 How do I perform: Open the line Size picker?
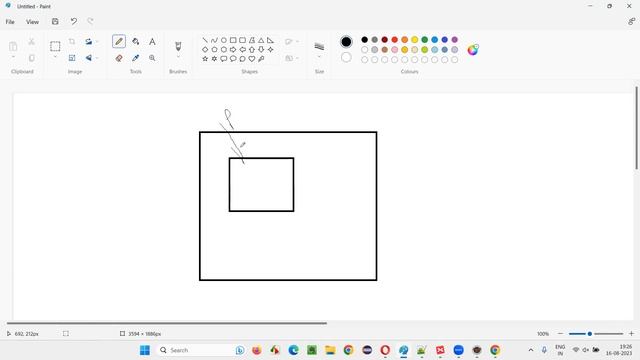coord(319,47)
